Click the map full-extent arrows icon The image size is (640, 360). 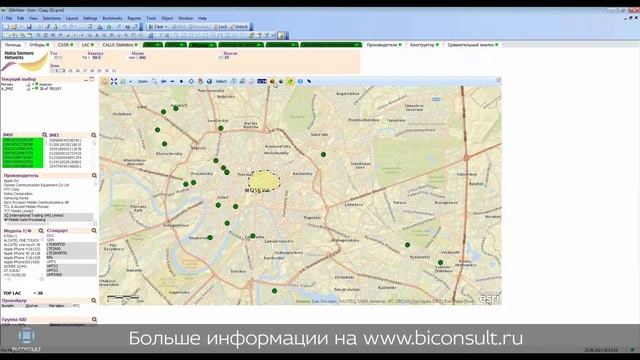coord(114,81)
